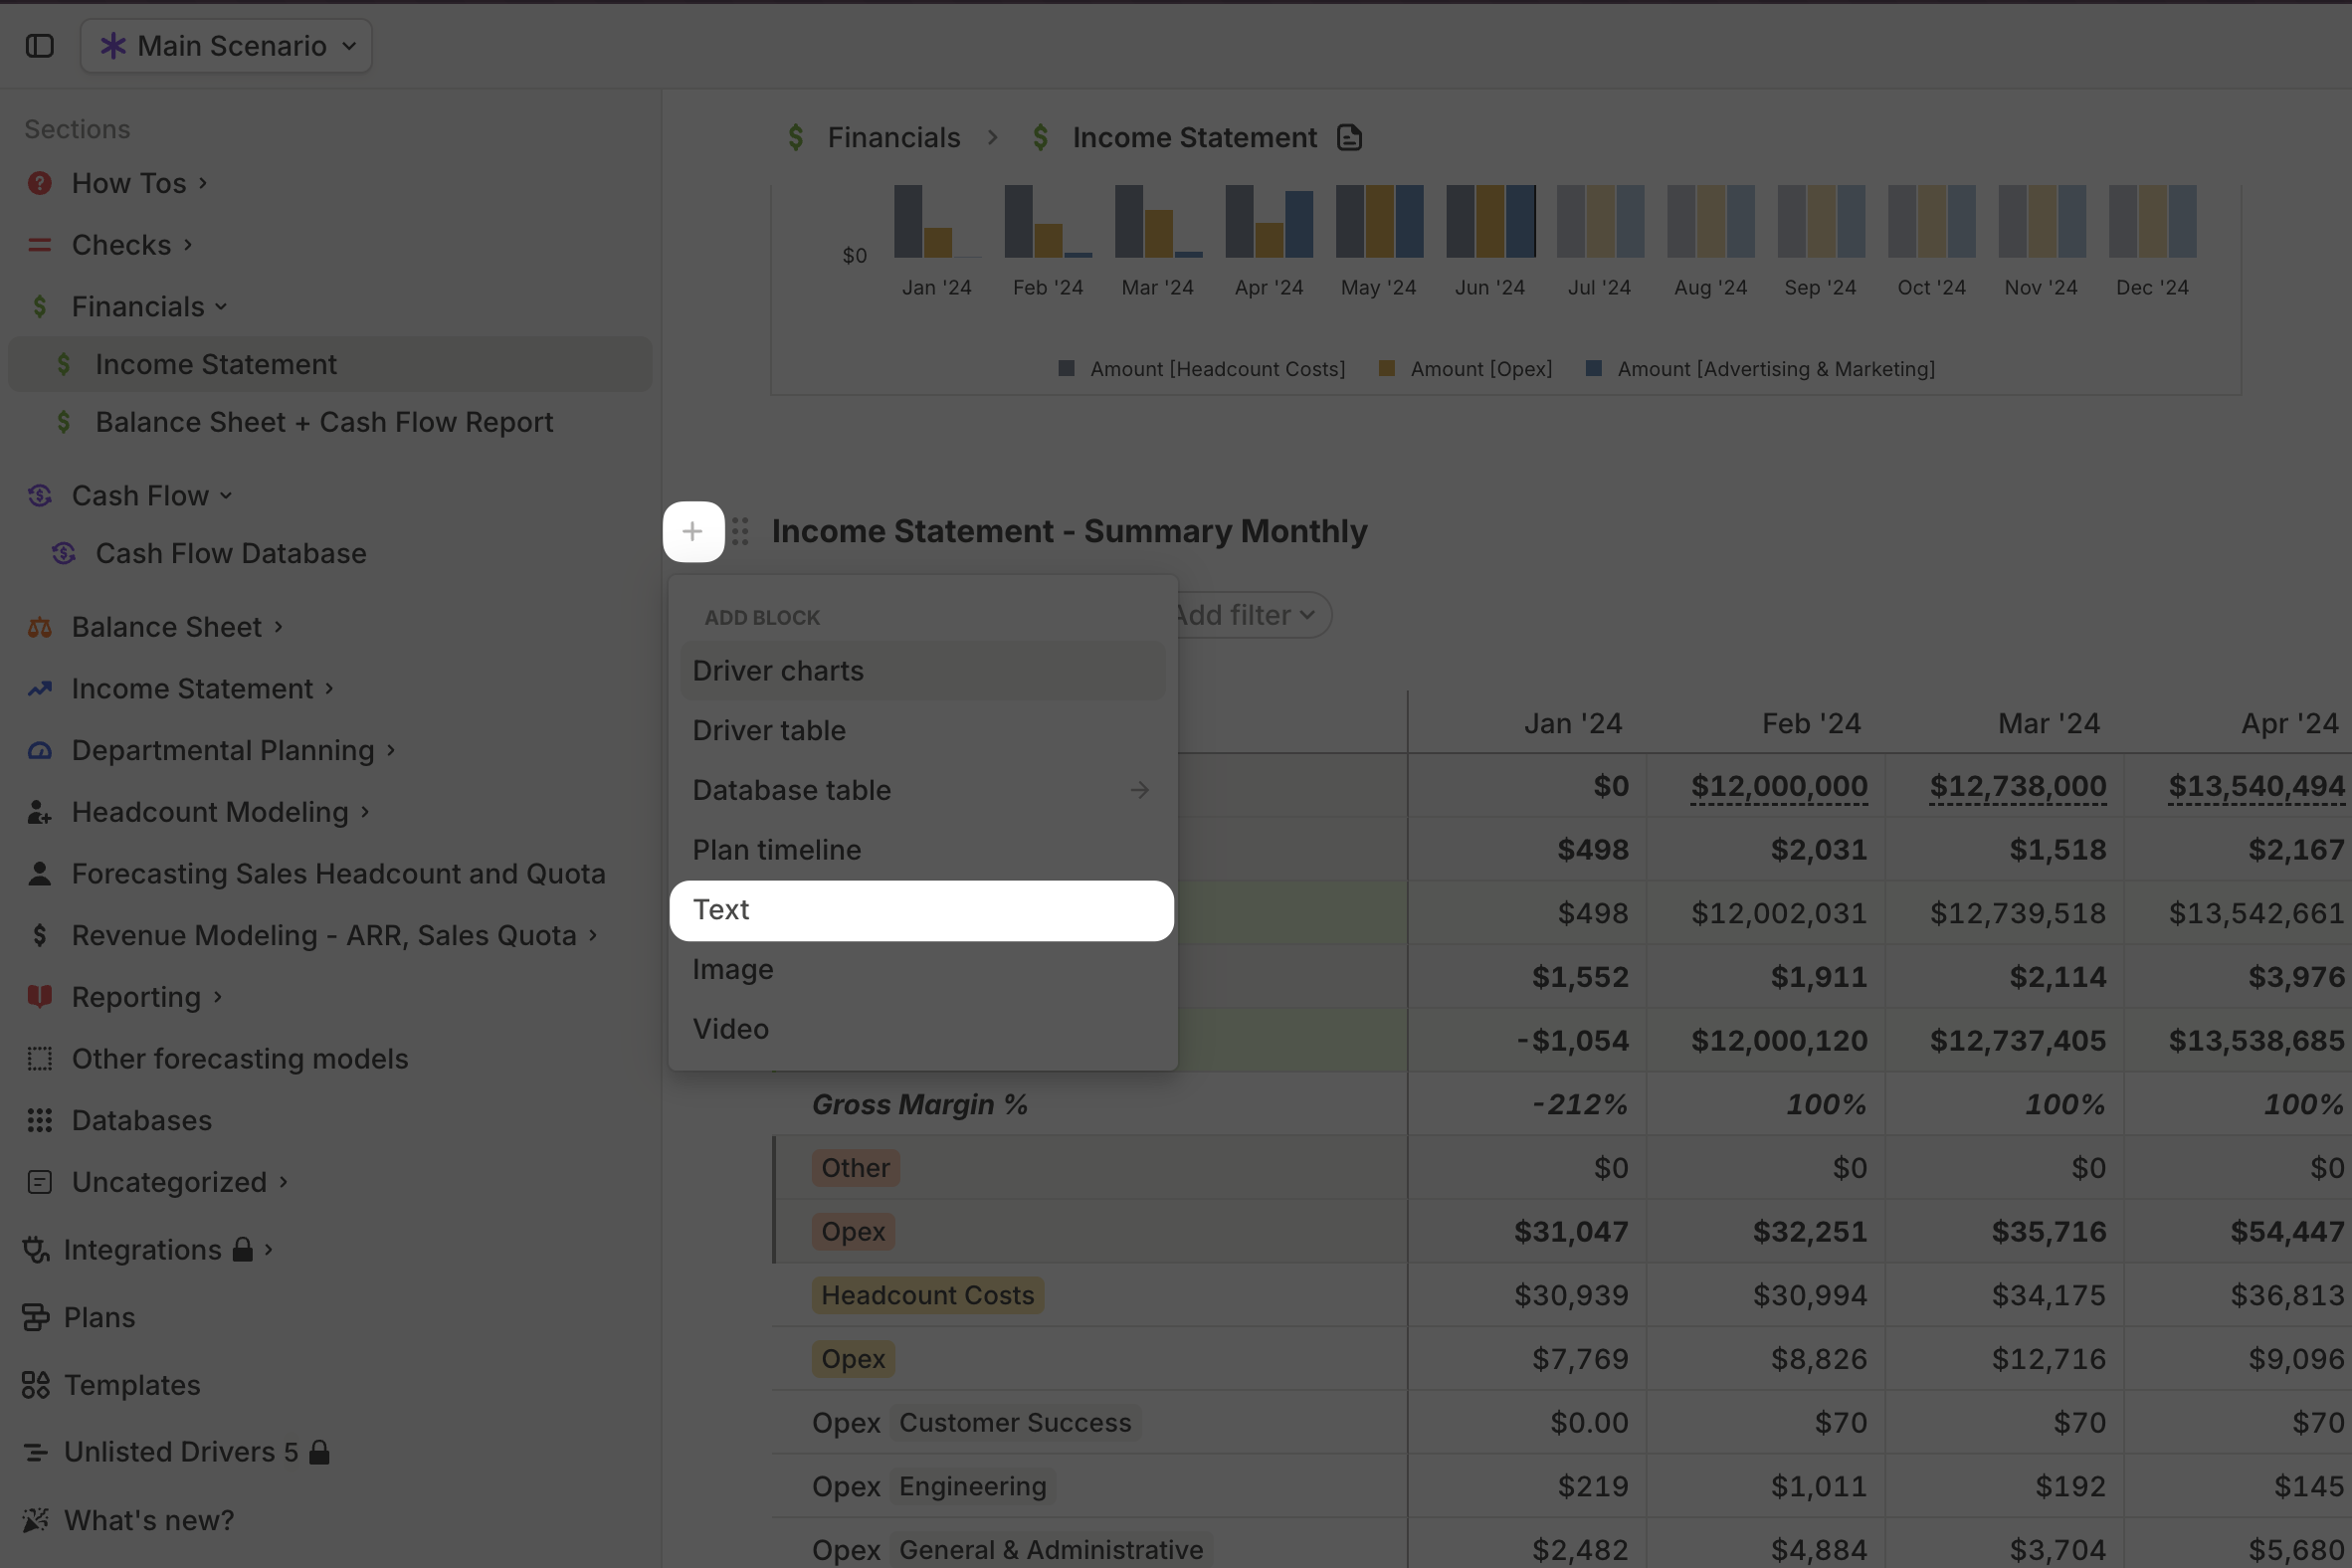Open What's new? item

pyautogui.click(x=148, y=1520)
